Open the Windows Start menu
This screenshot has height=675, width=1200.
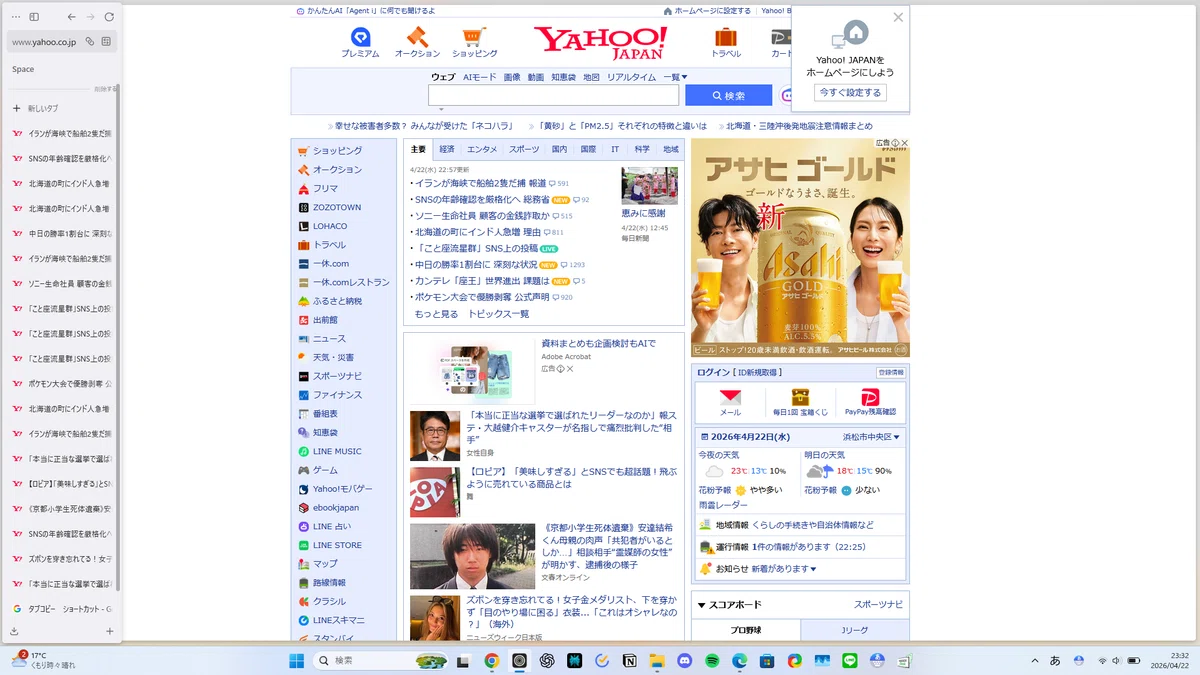(x=296, y=661)
